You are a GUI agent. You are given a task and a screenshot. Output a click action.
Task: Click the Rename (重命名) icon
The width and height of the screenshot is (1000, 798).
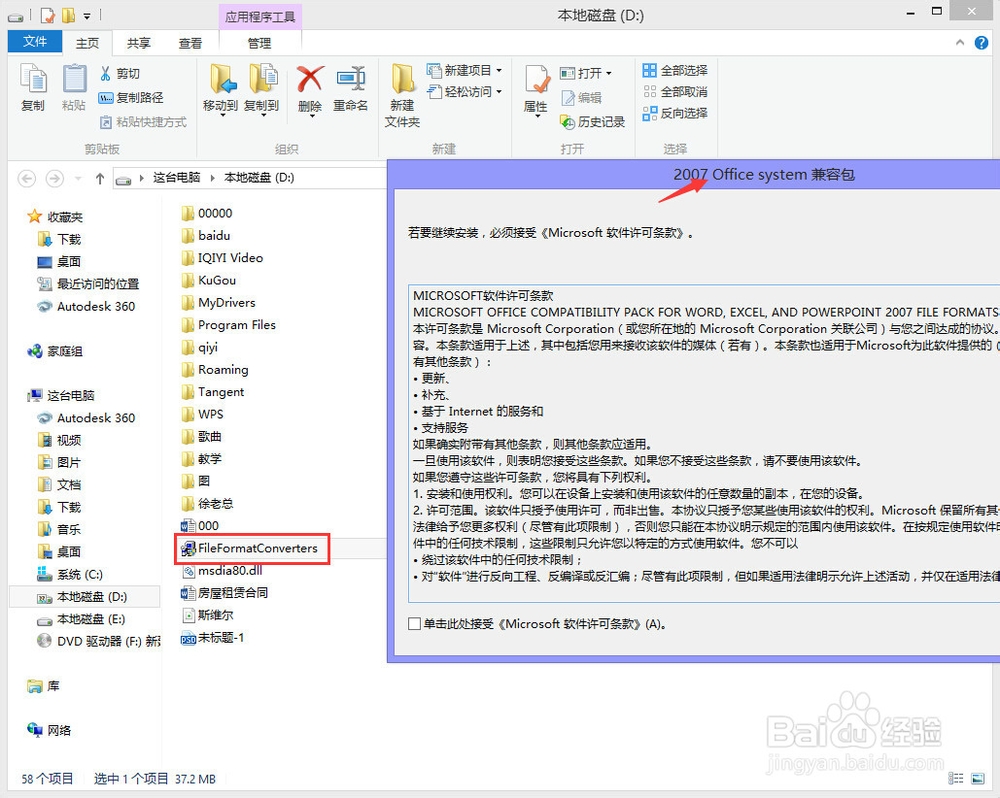pyautogui.click(x=351, y=80)
